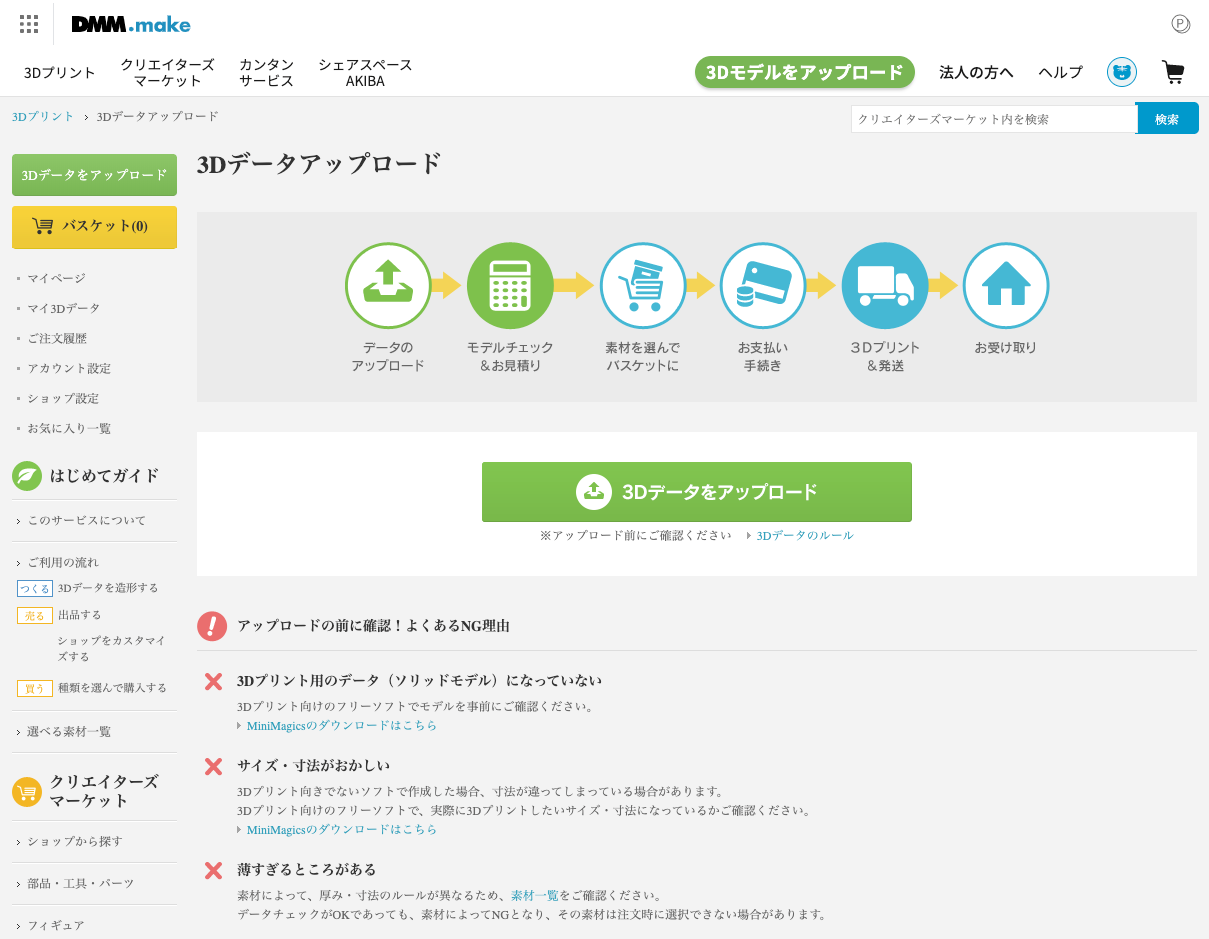Open ショップ設定

coord(63,398)
